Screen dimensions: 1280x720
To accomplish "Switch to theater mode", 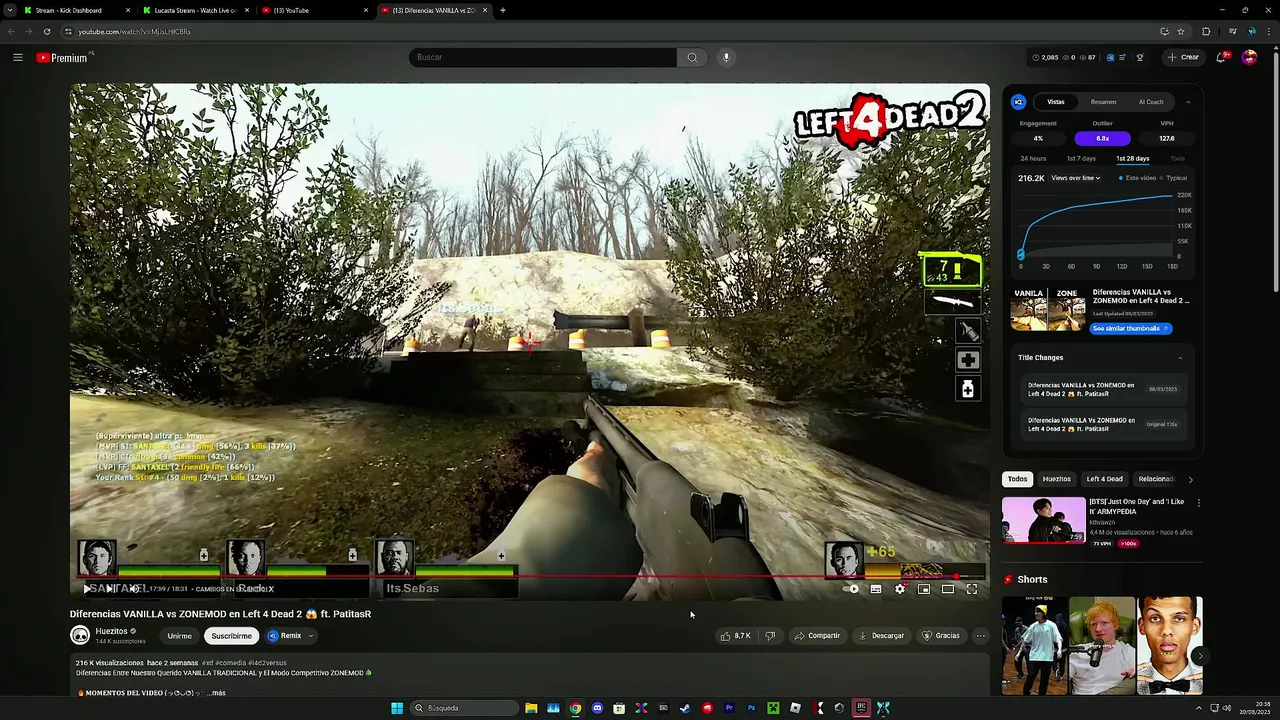I will (x=948, y=589).
